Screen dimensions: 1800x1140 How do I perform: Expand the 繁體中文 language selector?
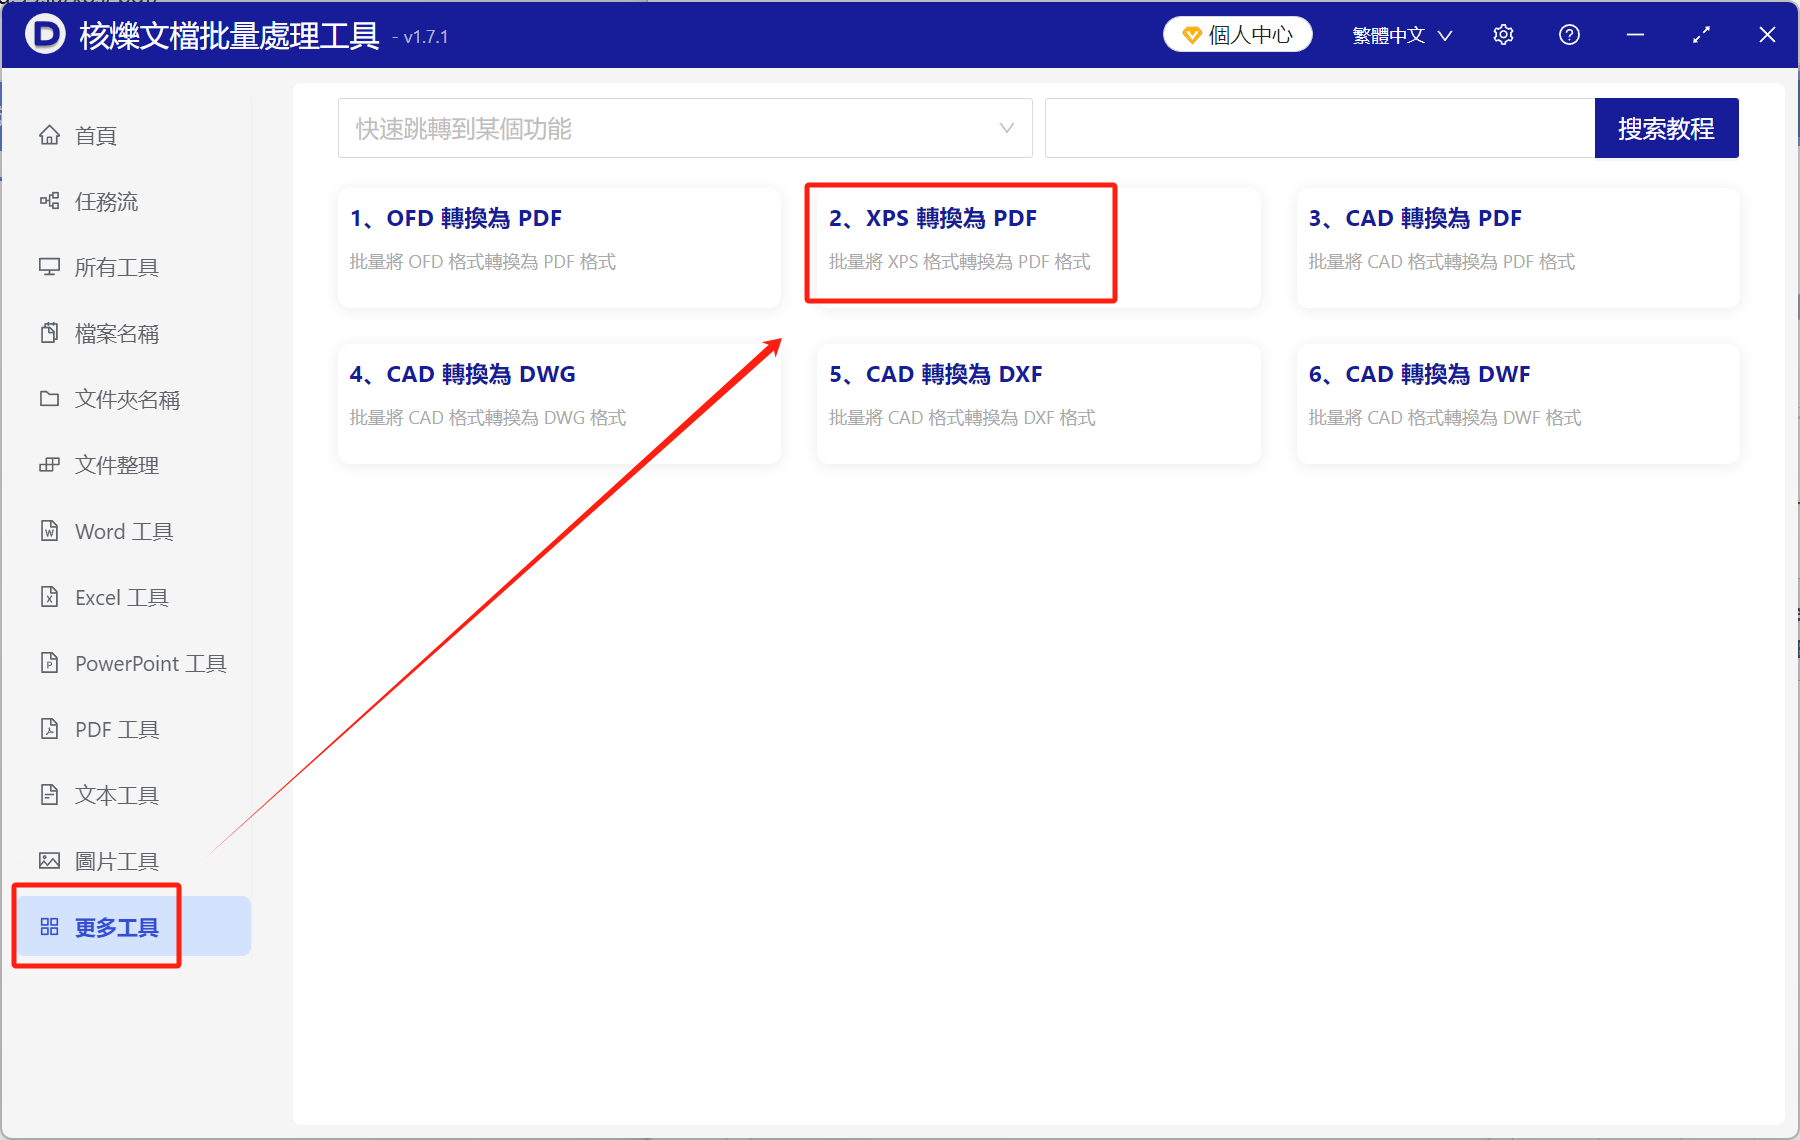[1401, 34]
